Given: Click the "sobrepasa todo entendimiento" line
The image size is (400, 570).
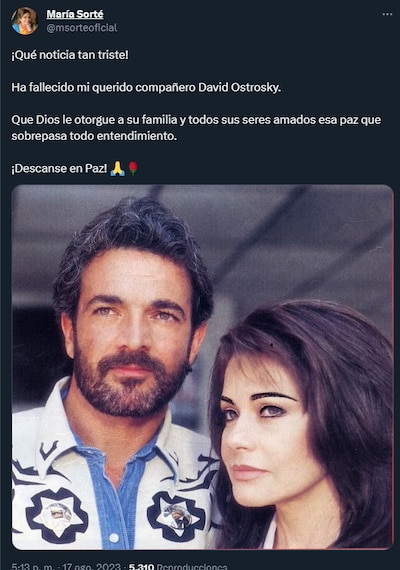Looking at the screenshot, I should (94, 136).
